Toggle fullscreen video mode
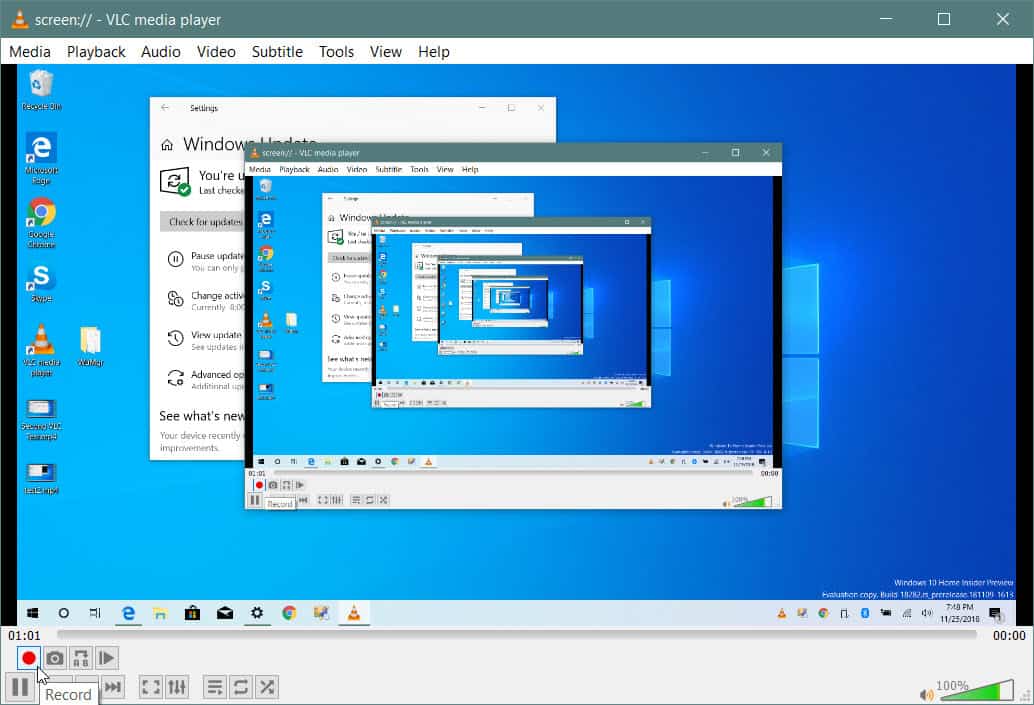 click(150, 687)
